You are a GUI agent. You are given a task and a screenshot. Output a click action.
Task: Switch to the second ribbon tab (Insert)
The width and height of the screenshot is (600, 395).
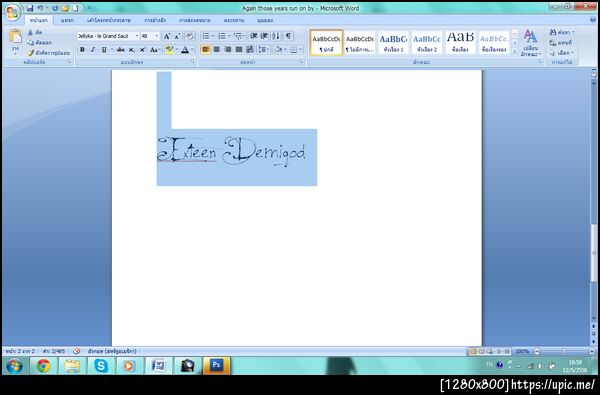[67, 20]
